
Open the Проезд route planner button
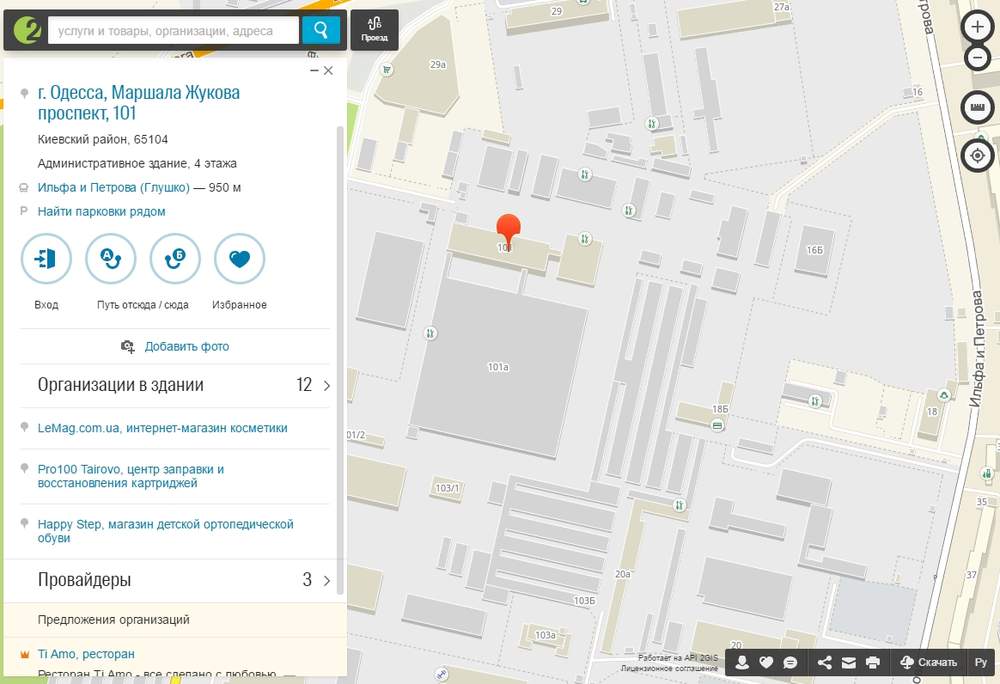pos(374,30)
